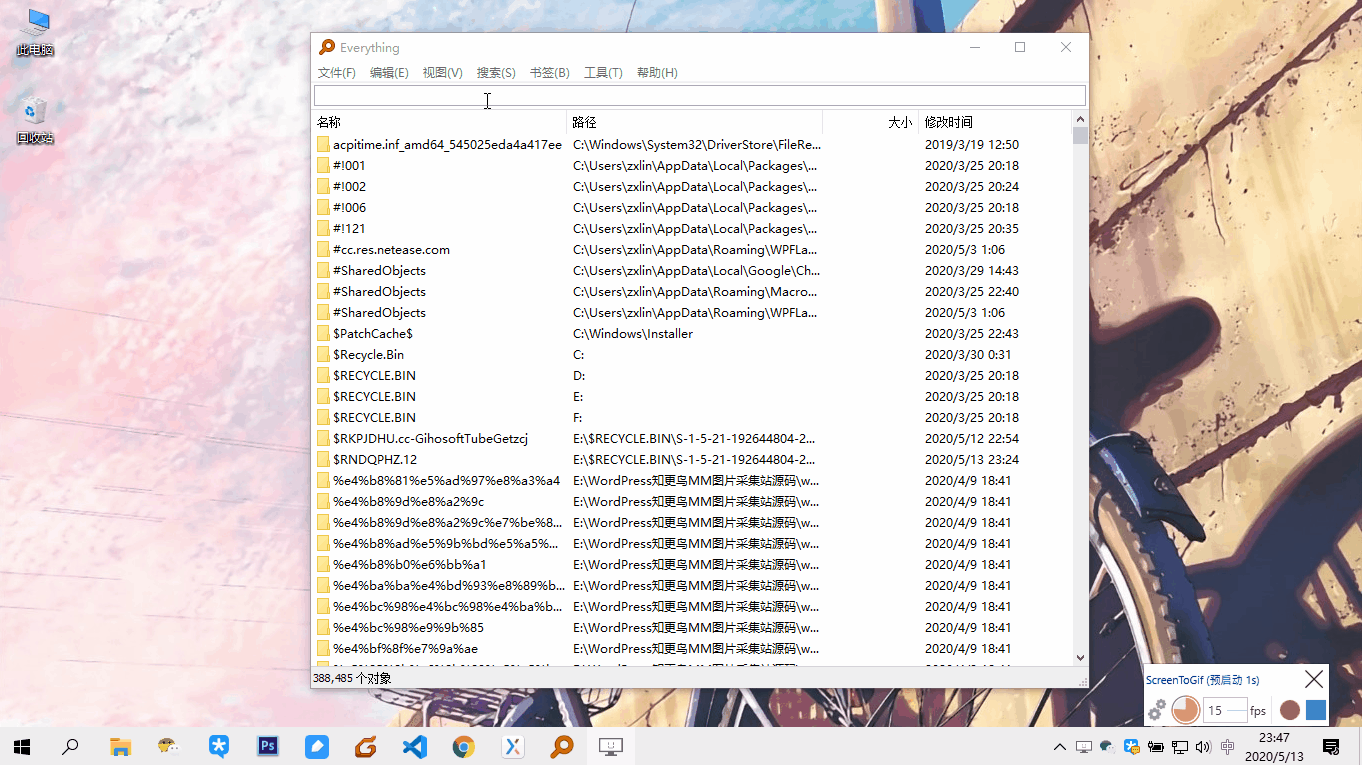Open the 搜索(S) menu in Everything
Screen dimensions: 1362x765
(x=496, y=72)
